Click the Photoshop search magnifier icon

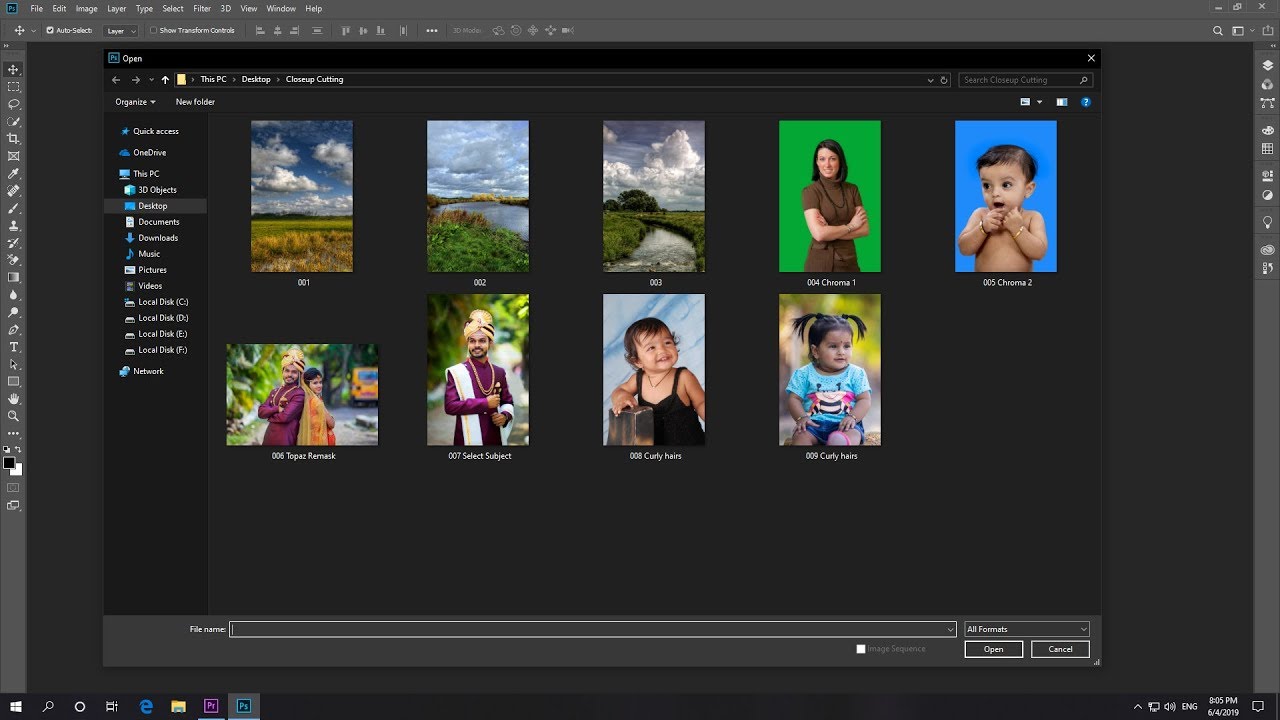1218,30
